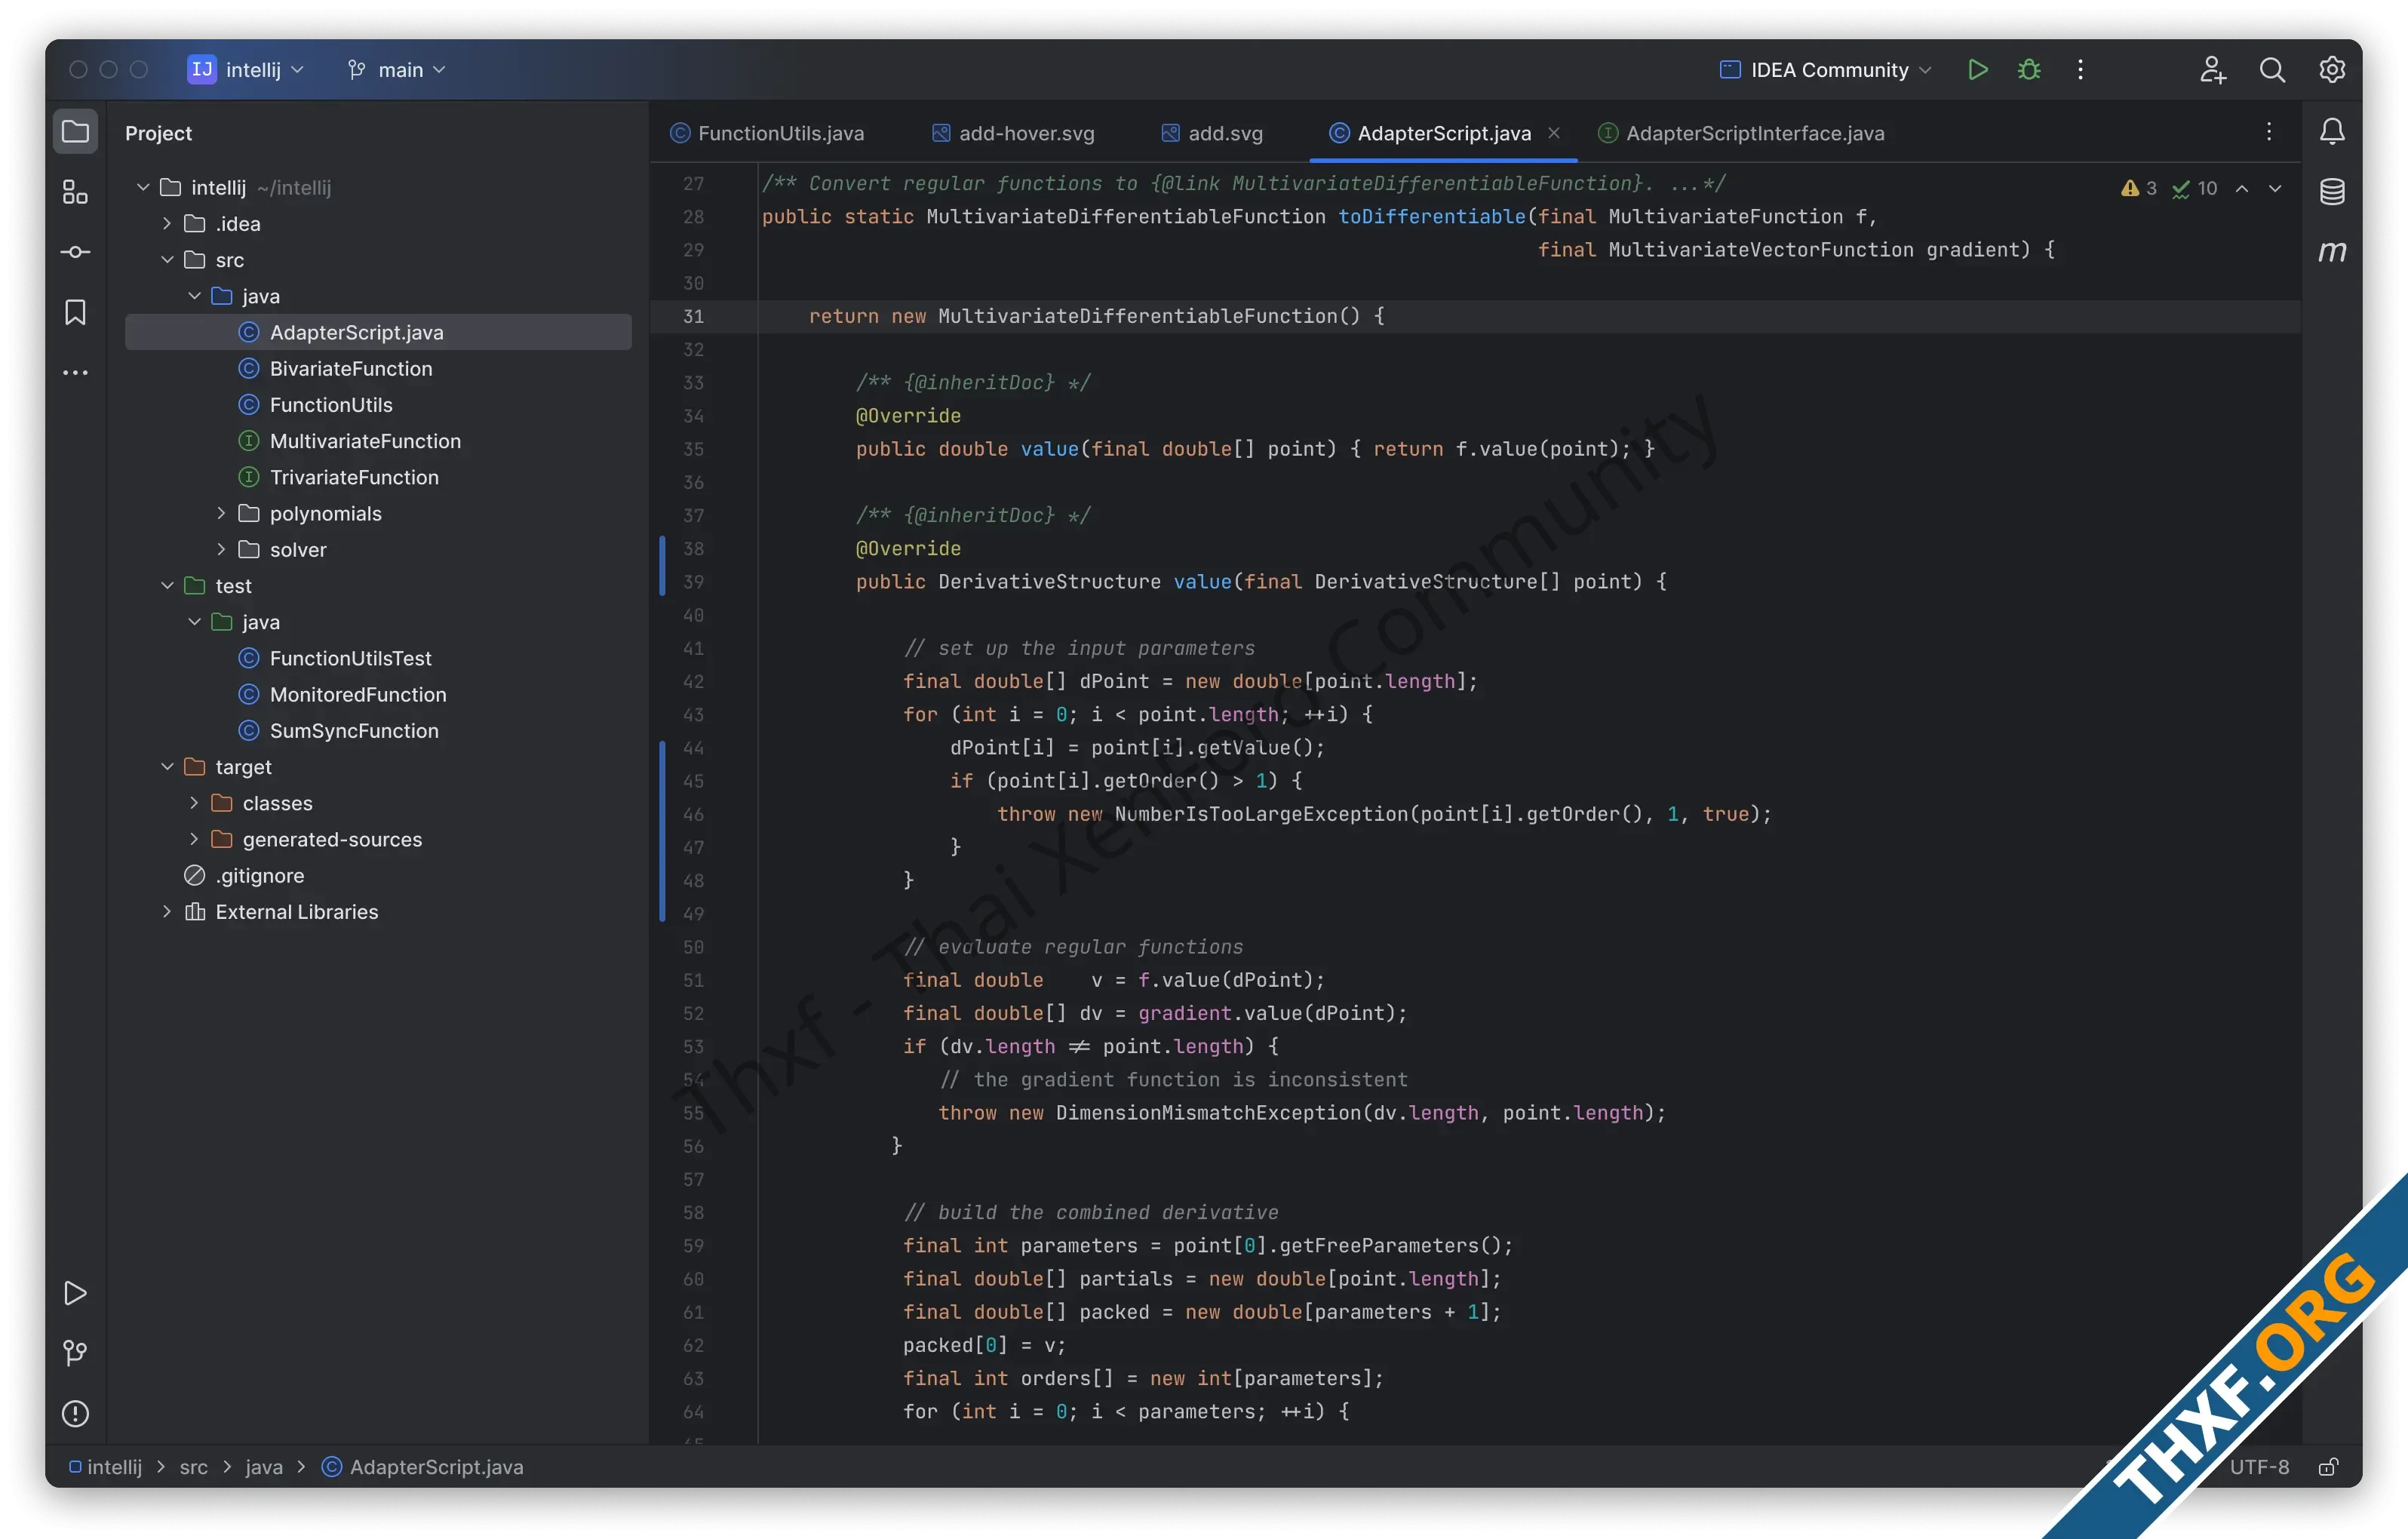Click the green Run button

pyautogui.click(x=1977, y=70)
